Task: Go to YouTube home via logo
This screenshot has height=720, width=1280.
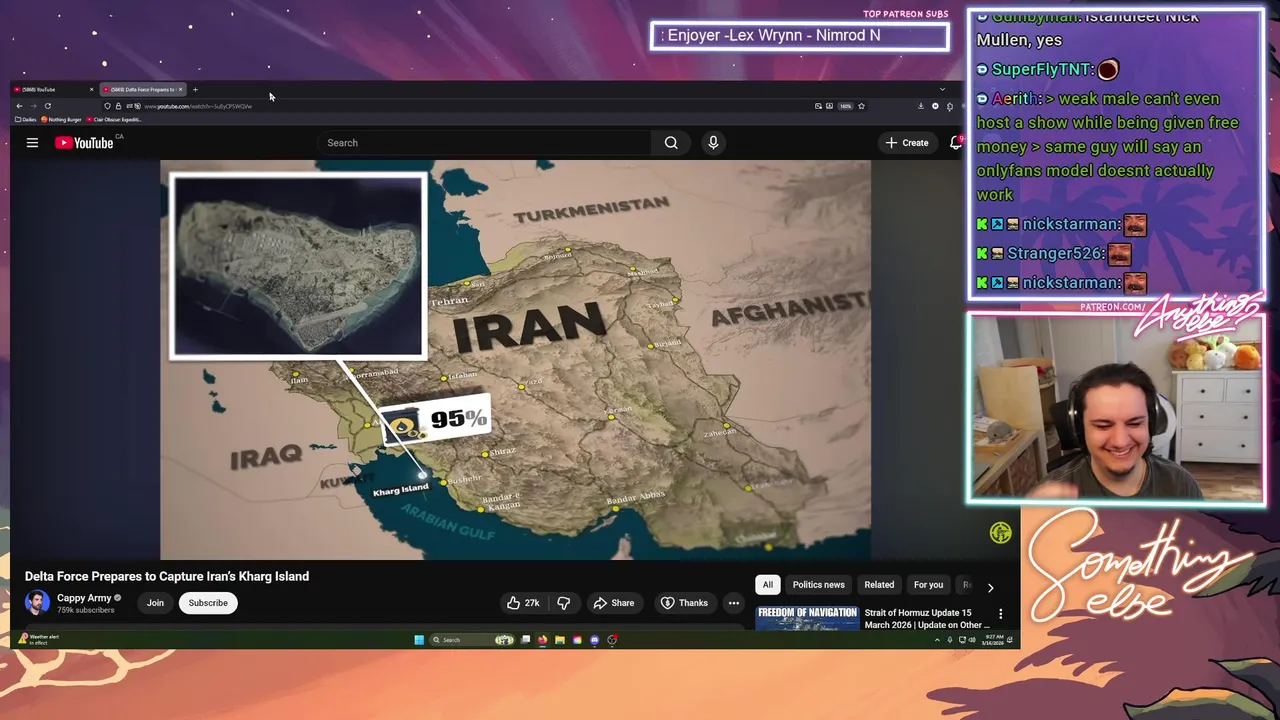Action: click(x=84, y=143)
